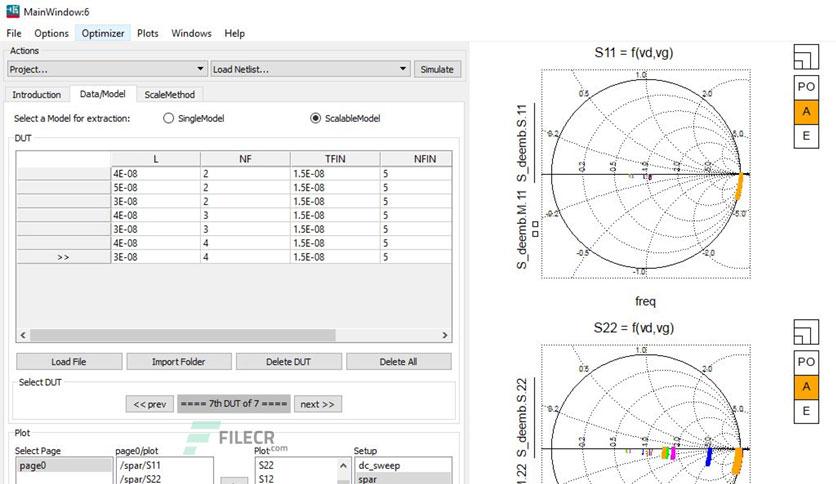Click the TFIN column header
Image resolution: width=836 pixels, height=484 pixels.
click(335, 159)
